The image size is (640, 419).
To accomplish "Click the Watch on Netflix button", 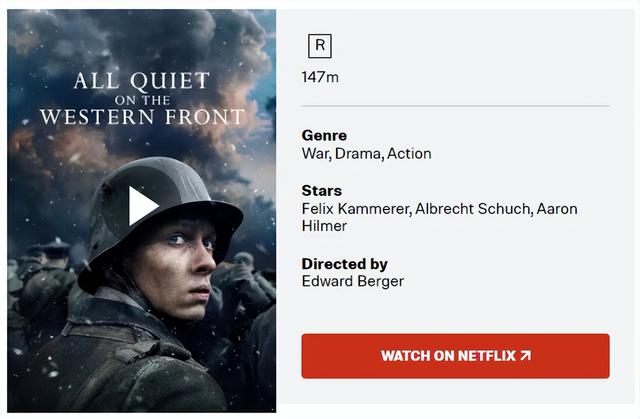I will [x=456, y=356].
